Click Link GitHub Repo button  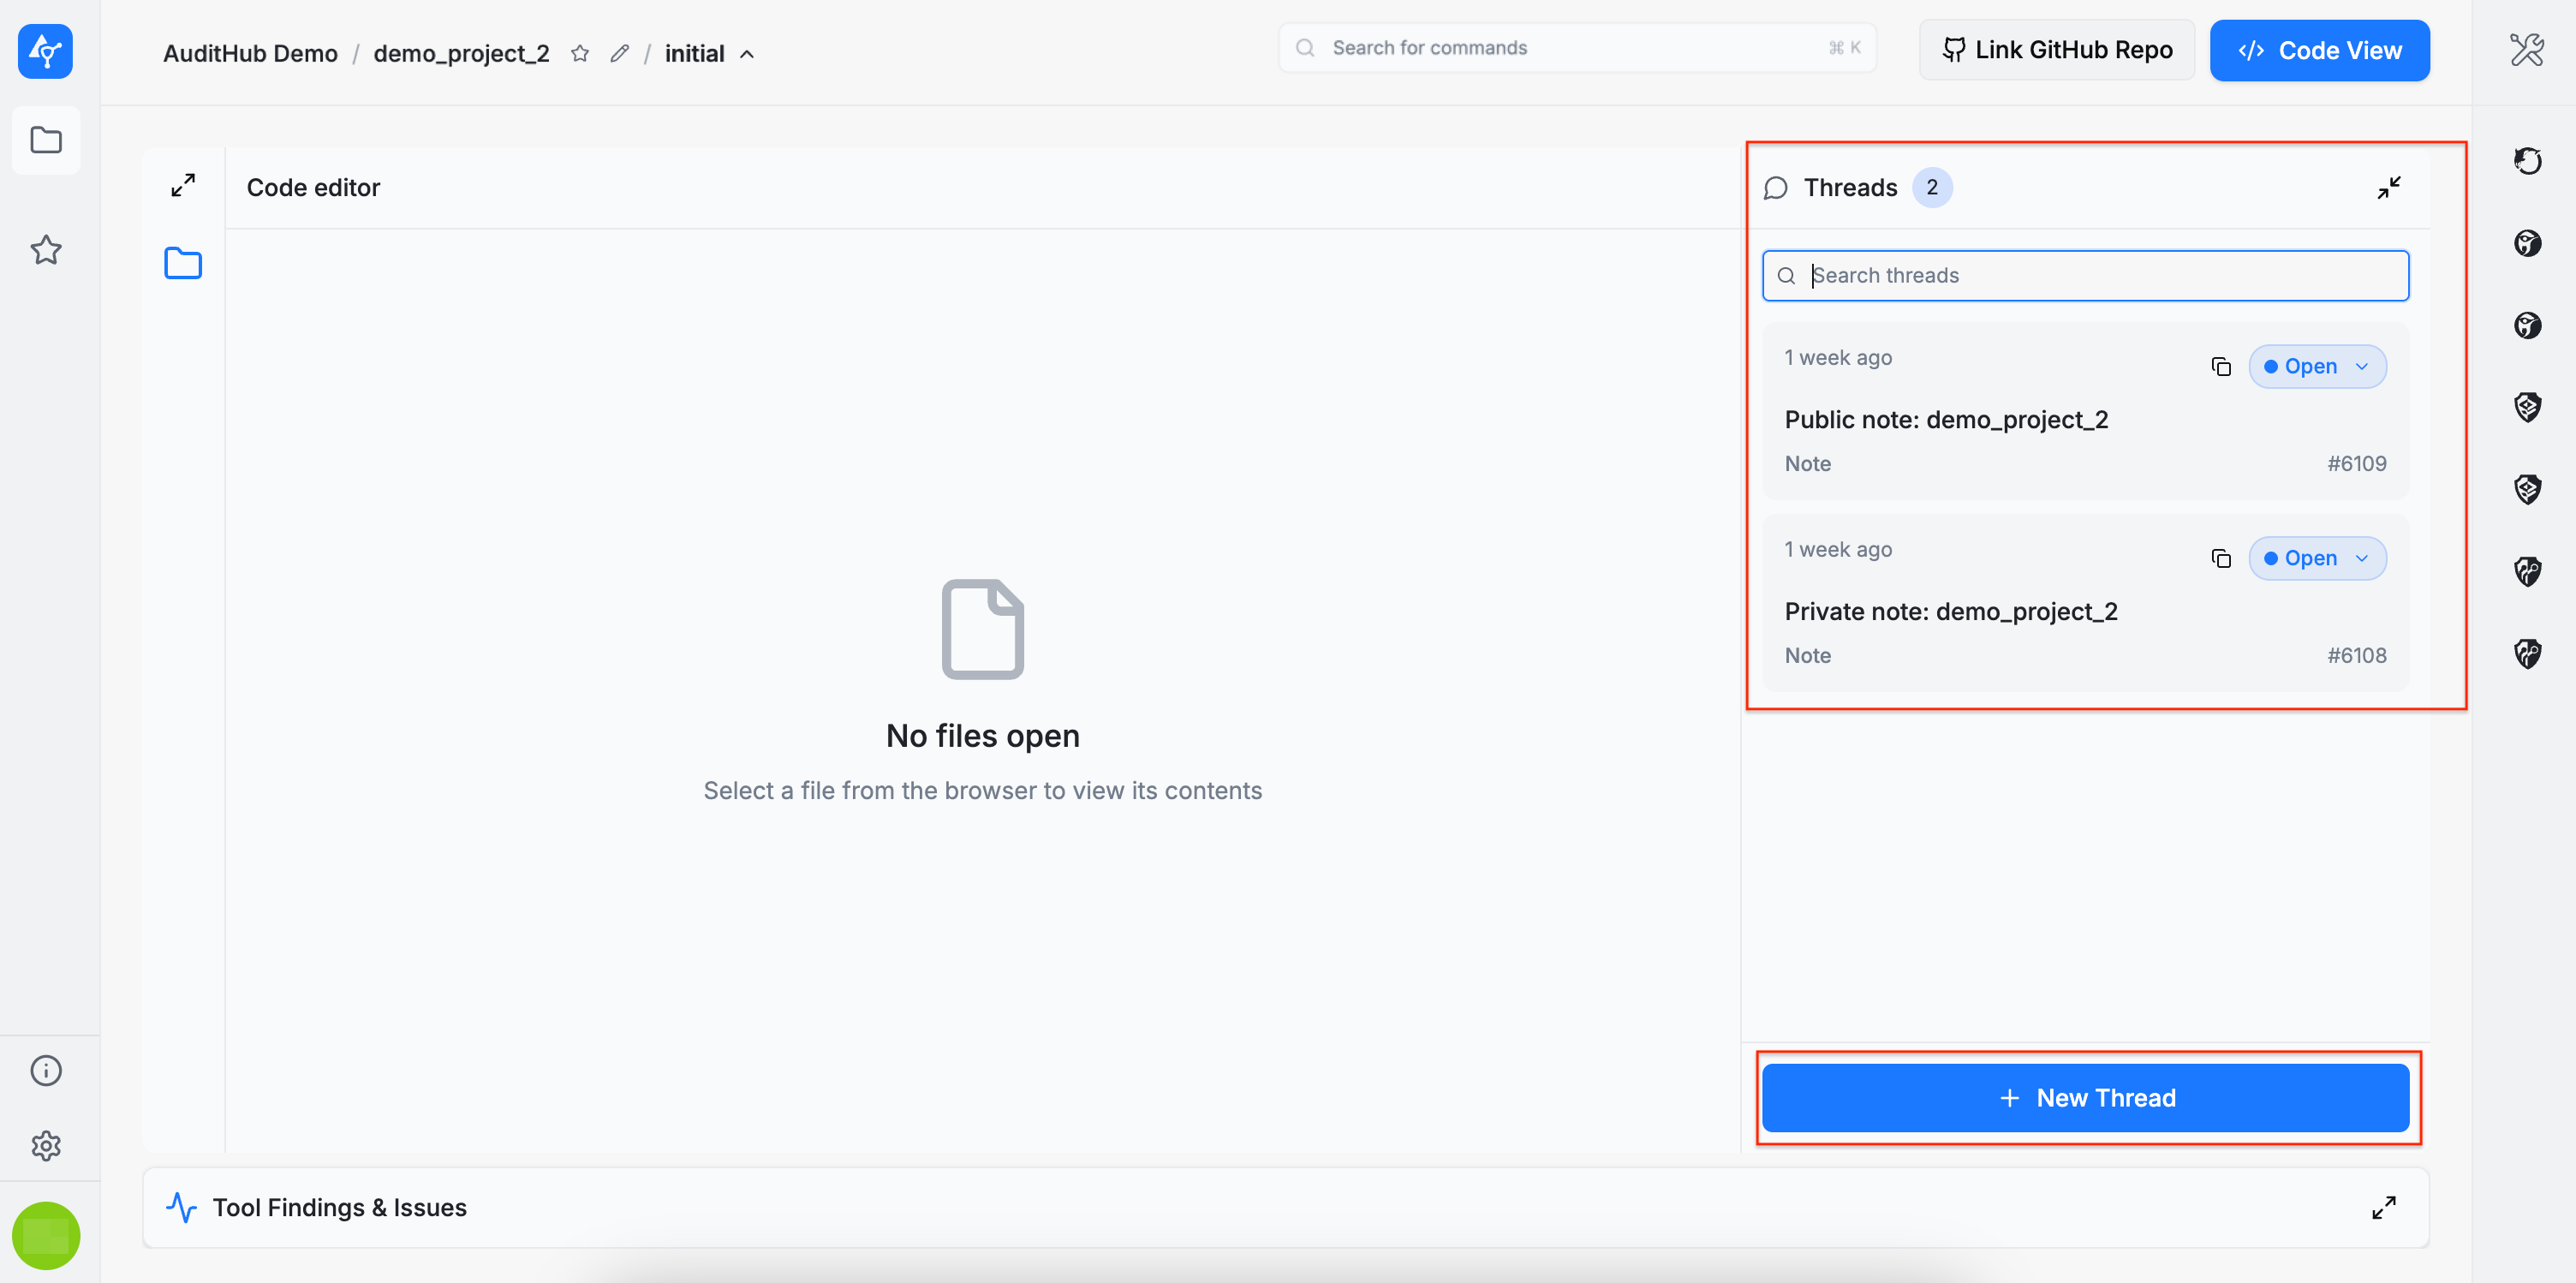click(x=2056, y=50)
